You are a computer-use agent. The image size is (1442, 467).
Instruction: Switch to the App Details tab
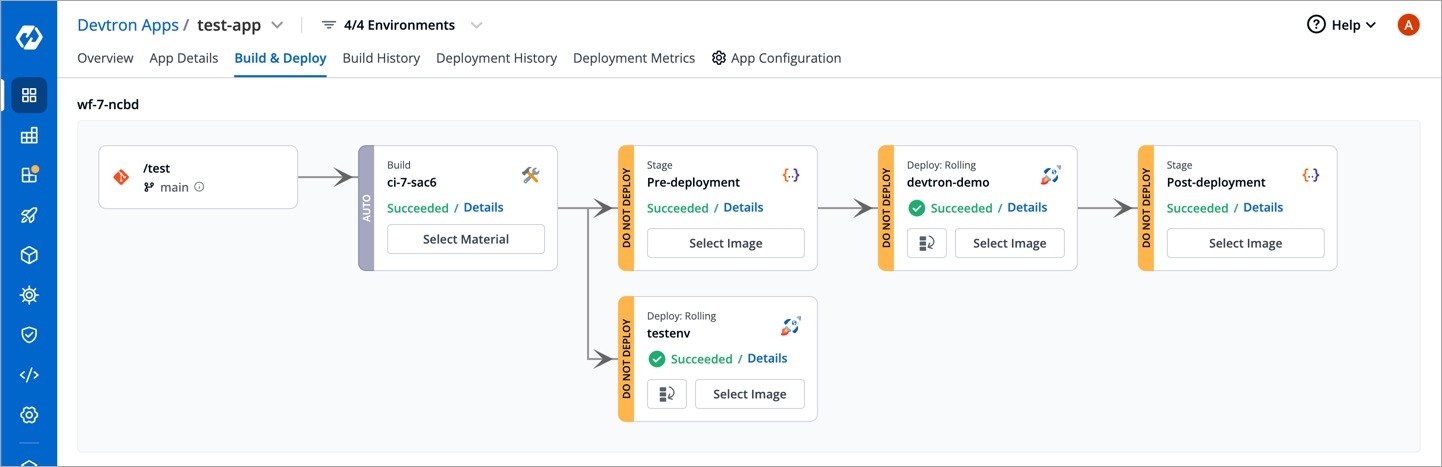(x=184, y=58)
